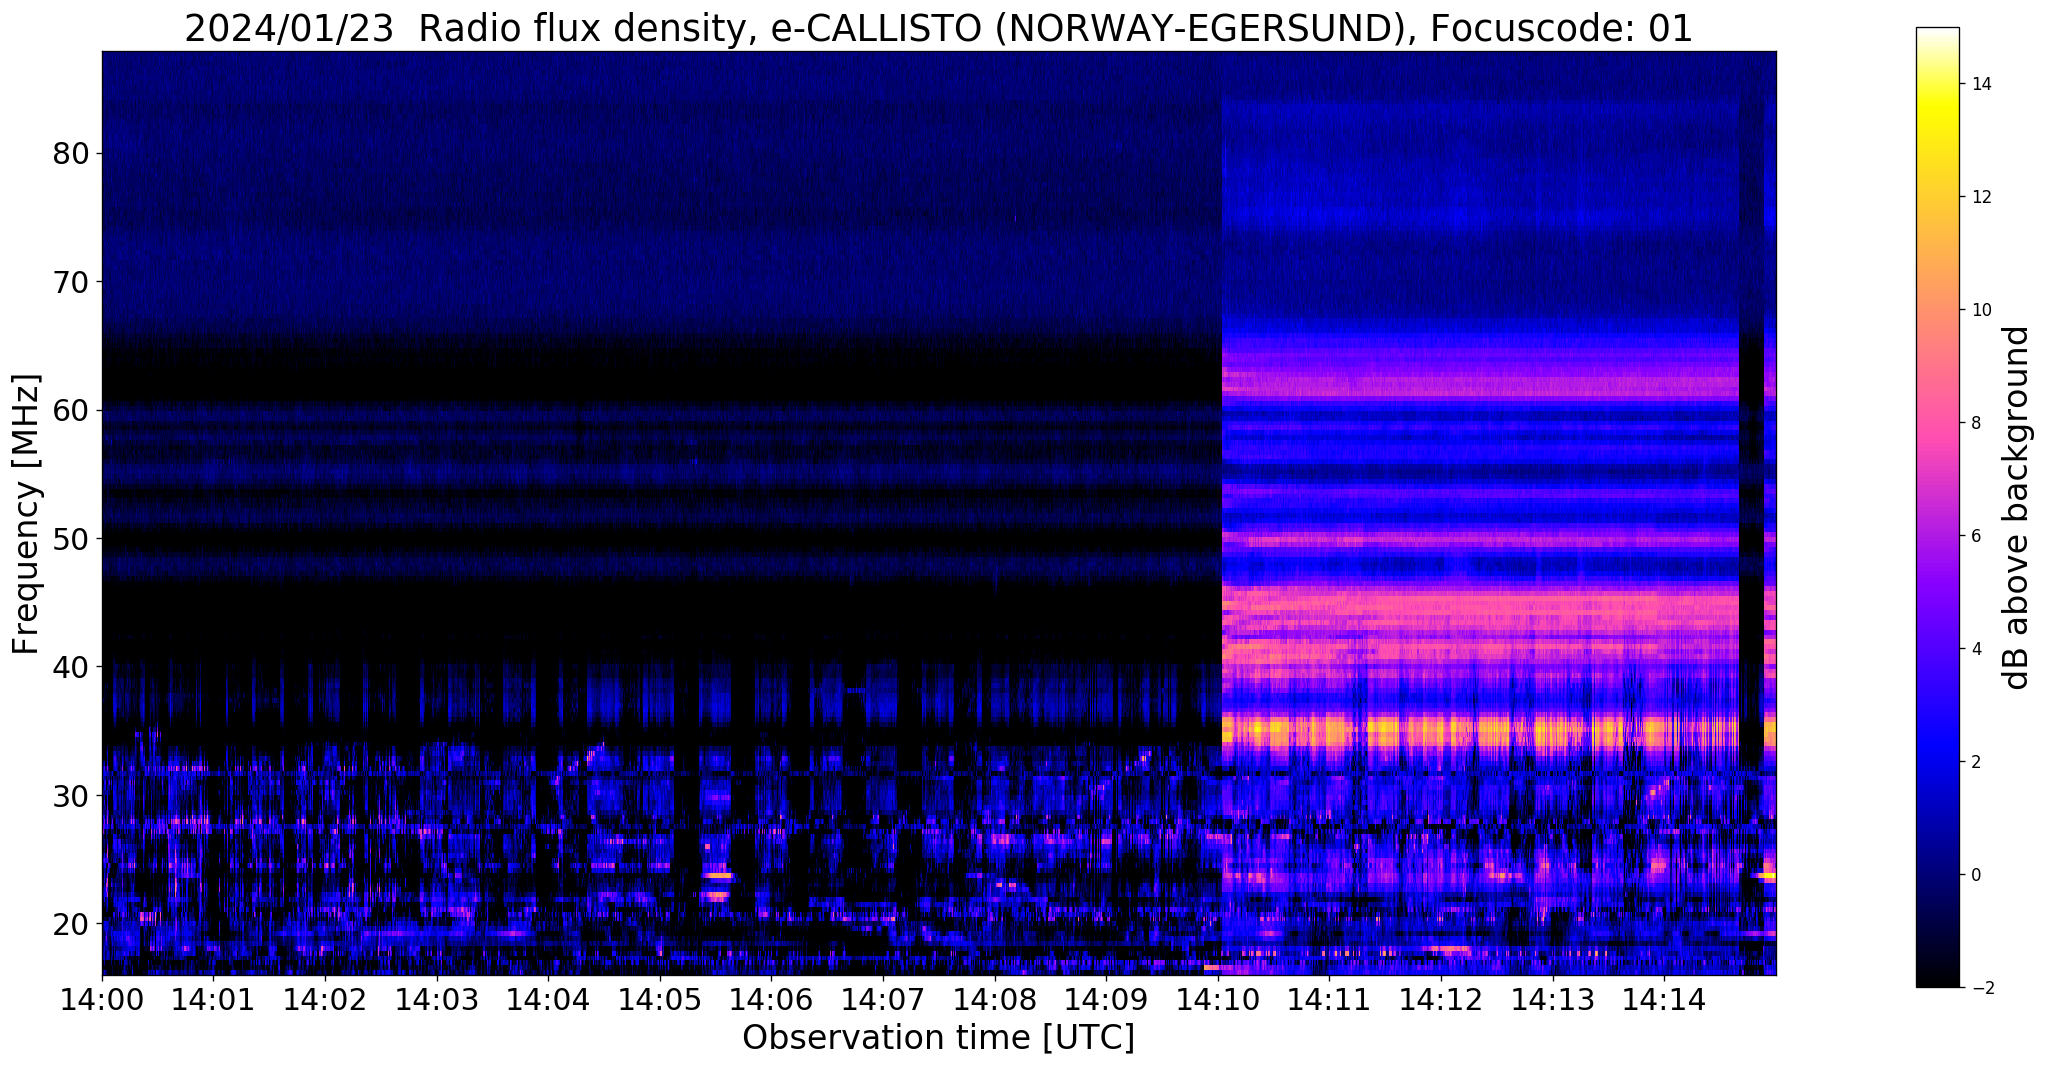The width and height of the screenshot is (2047, 1067).
Task: Click the colorbar tick value 14
Action: pyautogui.click(x=1980, y=84)
